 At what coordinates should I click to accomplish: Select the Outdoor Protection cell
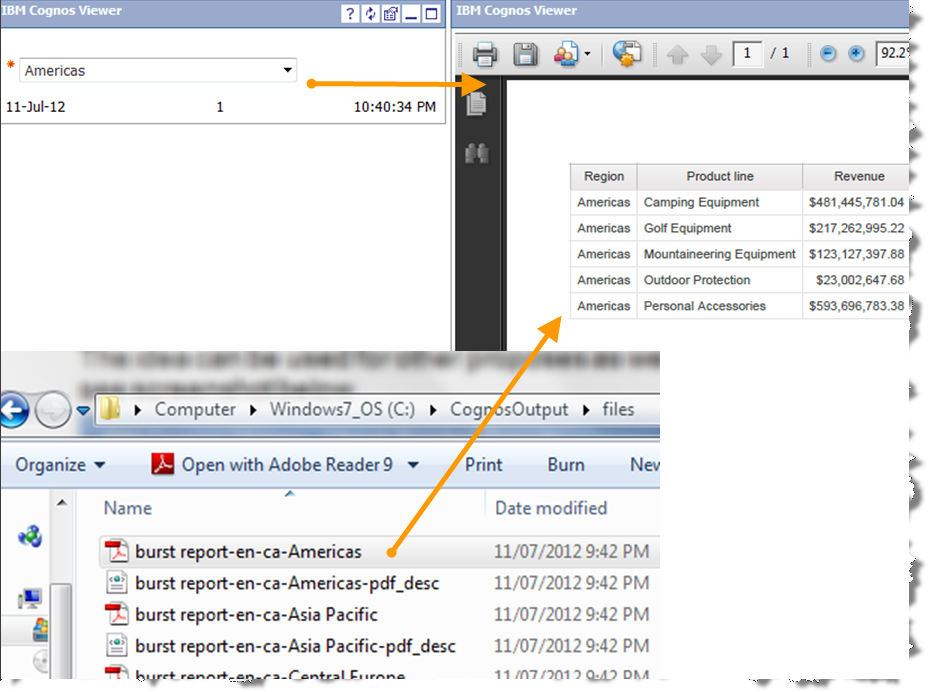pos(720,281)
